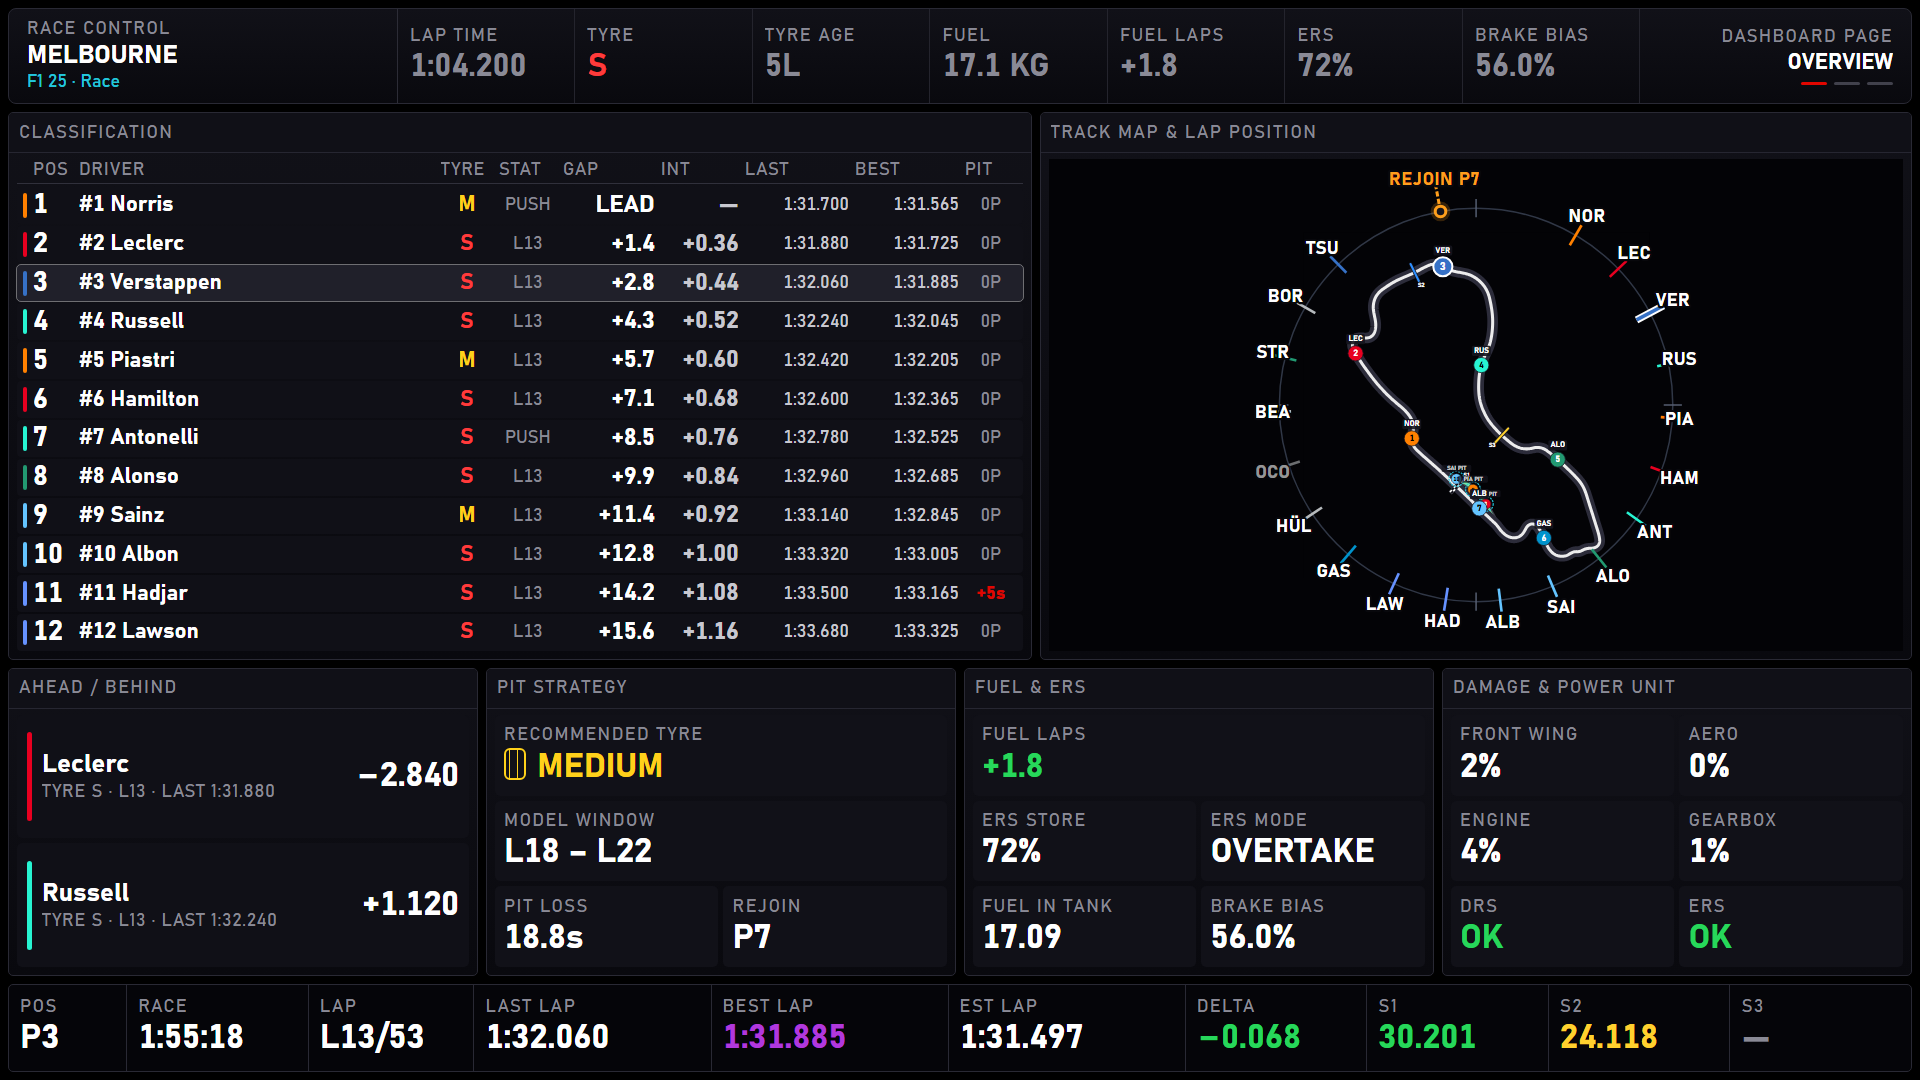The width and height of the screenshot is (1920, 1080).
Task: Click the purple best lap time 1:31.885
Action: click(784, 1037)
